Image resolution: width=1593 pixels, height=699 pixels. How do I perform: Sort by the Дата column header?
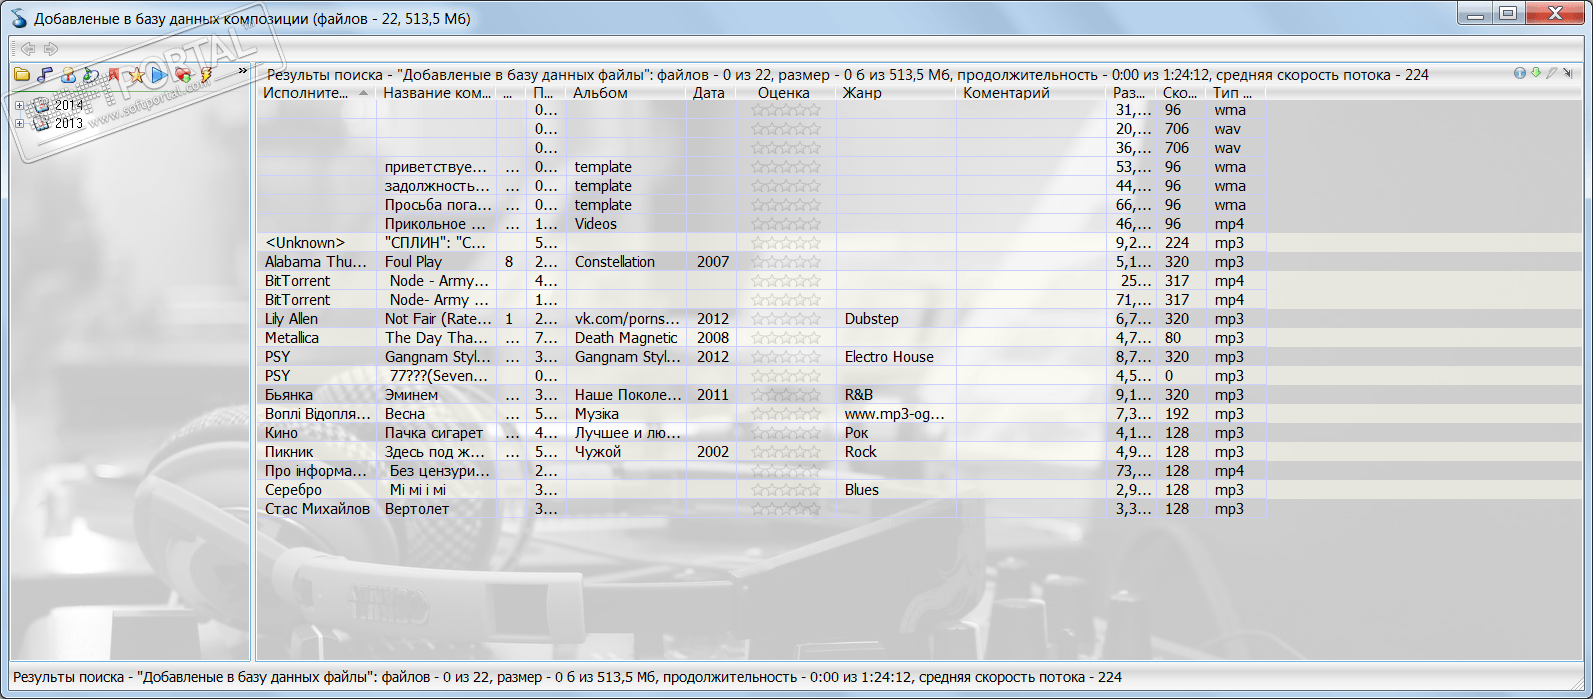pyautogui.click(x=711, y=93)
